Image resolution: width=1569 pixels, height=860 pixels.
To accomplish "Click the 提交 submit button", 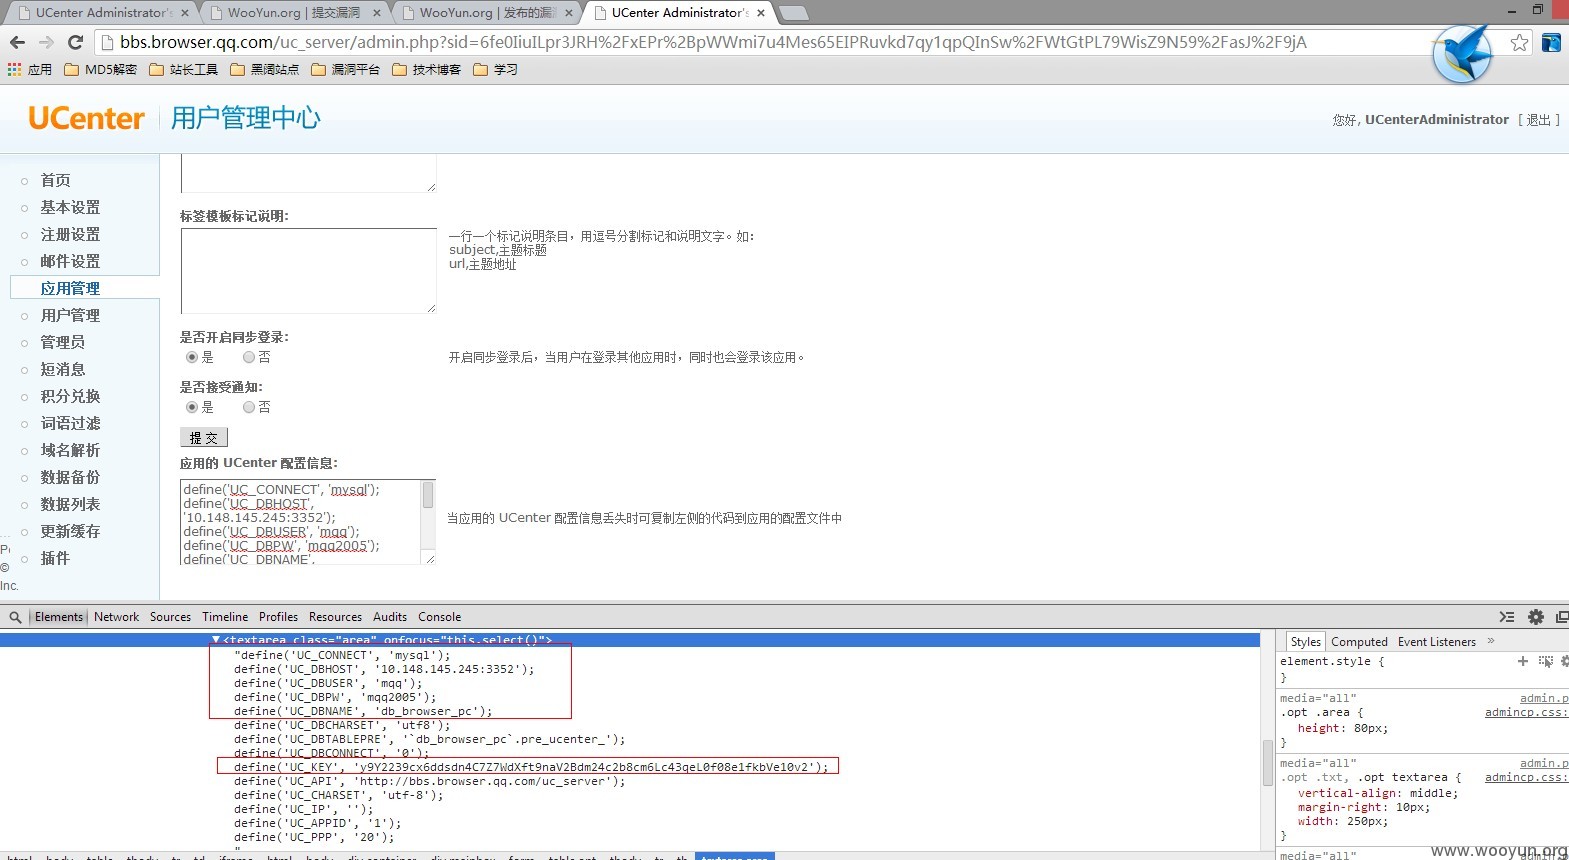I will pos(204,438).
